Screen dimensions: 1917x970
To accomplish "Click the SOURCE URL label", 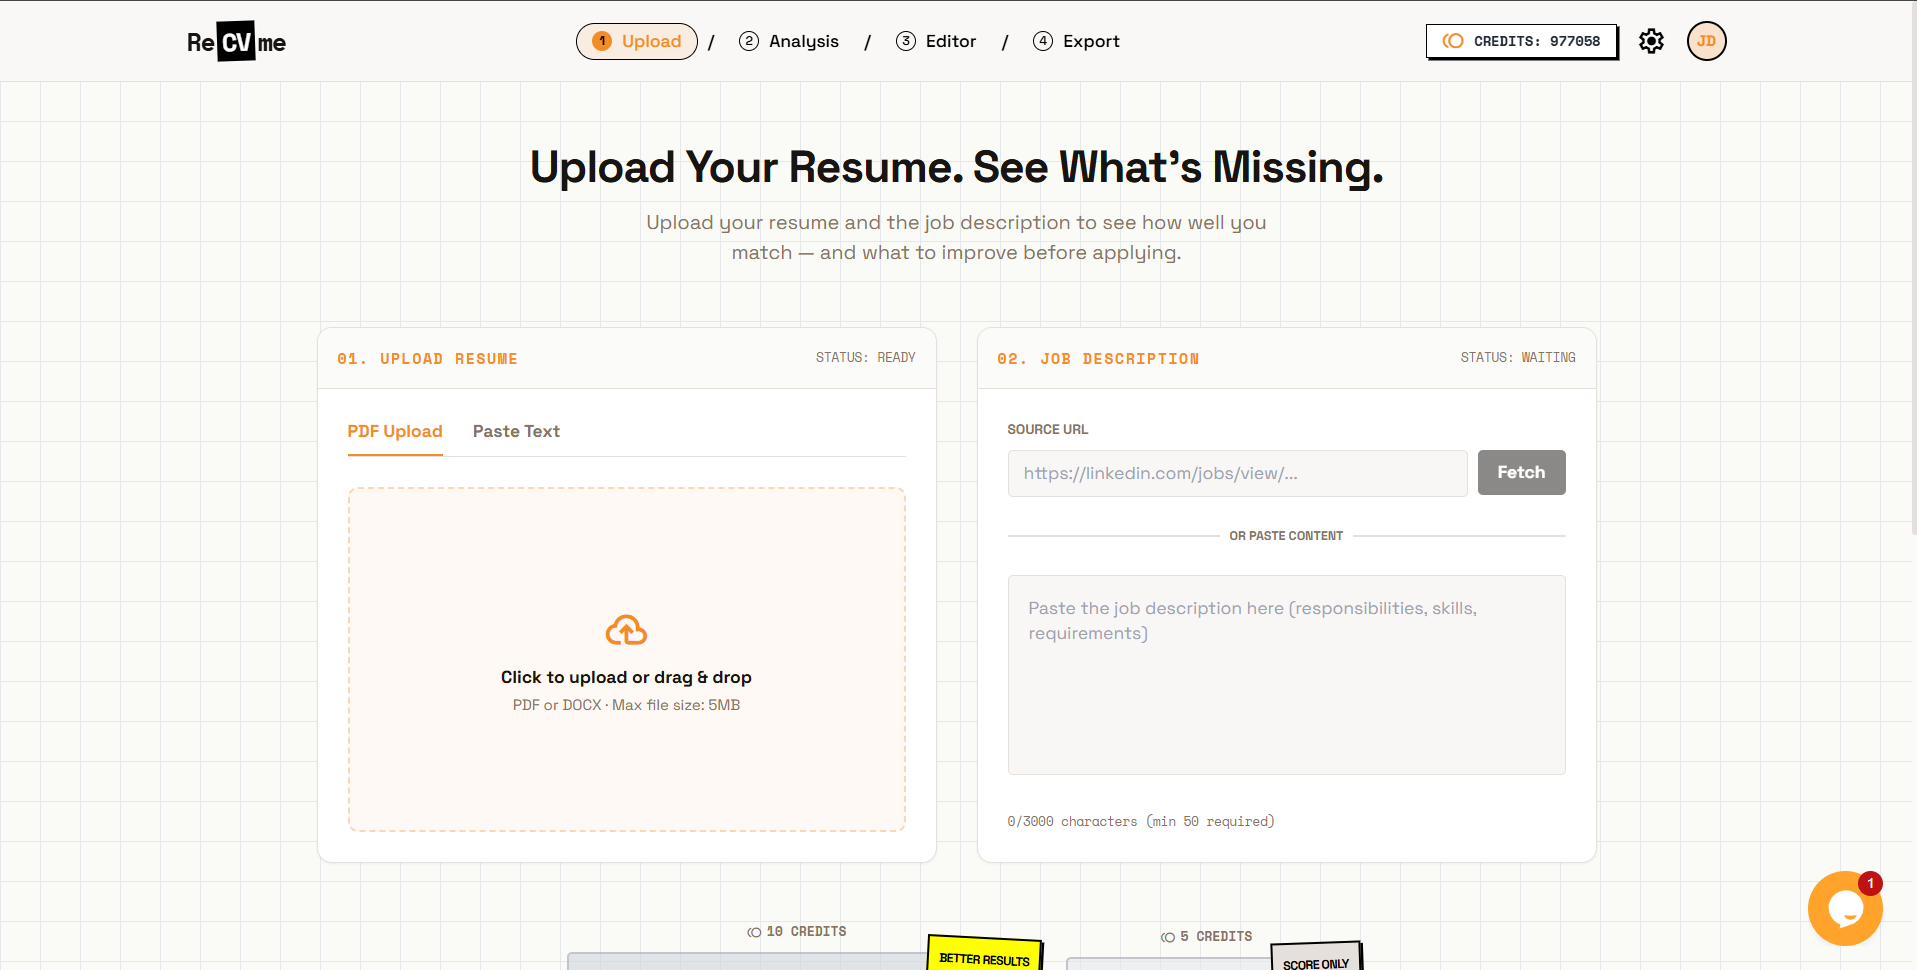I will pyautogui.click(x=1047, y=430).
